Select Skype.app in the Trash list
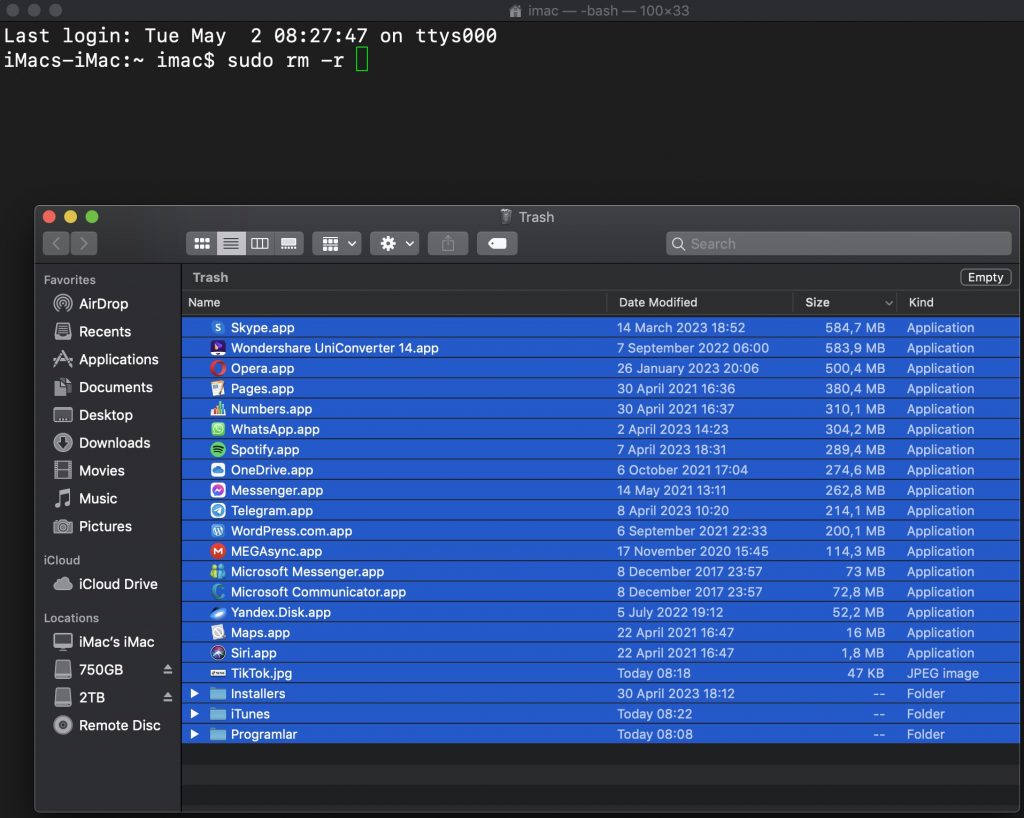The height and width of the screenshot is (818, 1024). click(x=262, y=328)
